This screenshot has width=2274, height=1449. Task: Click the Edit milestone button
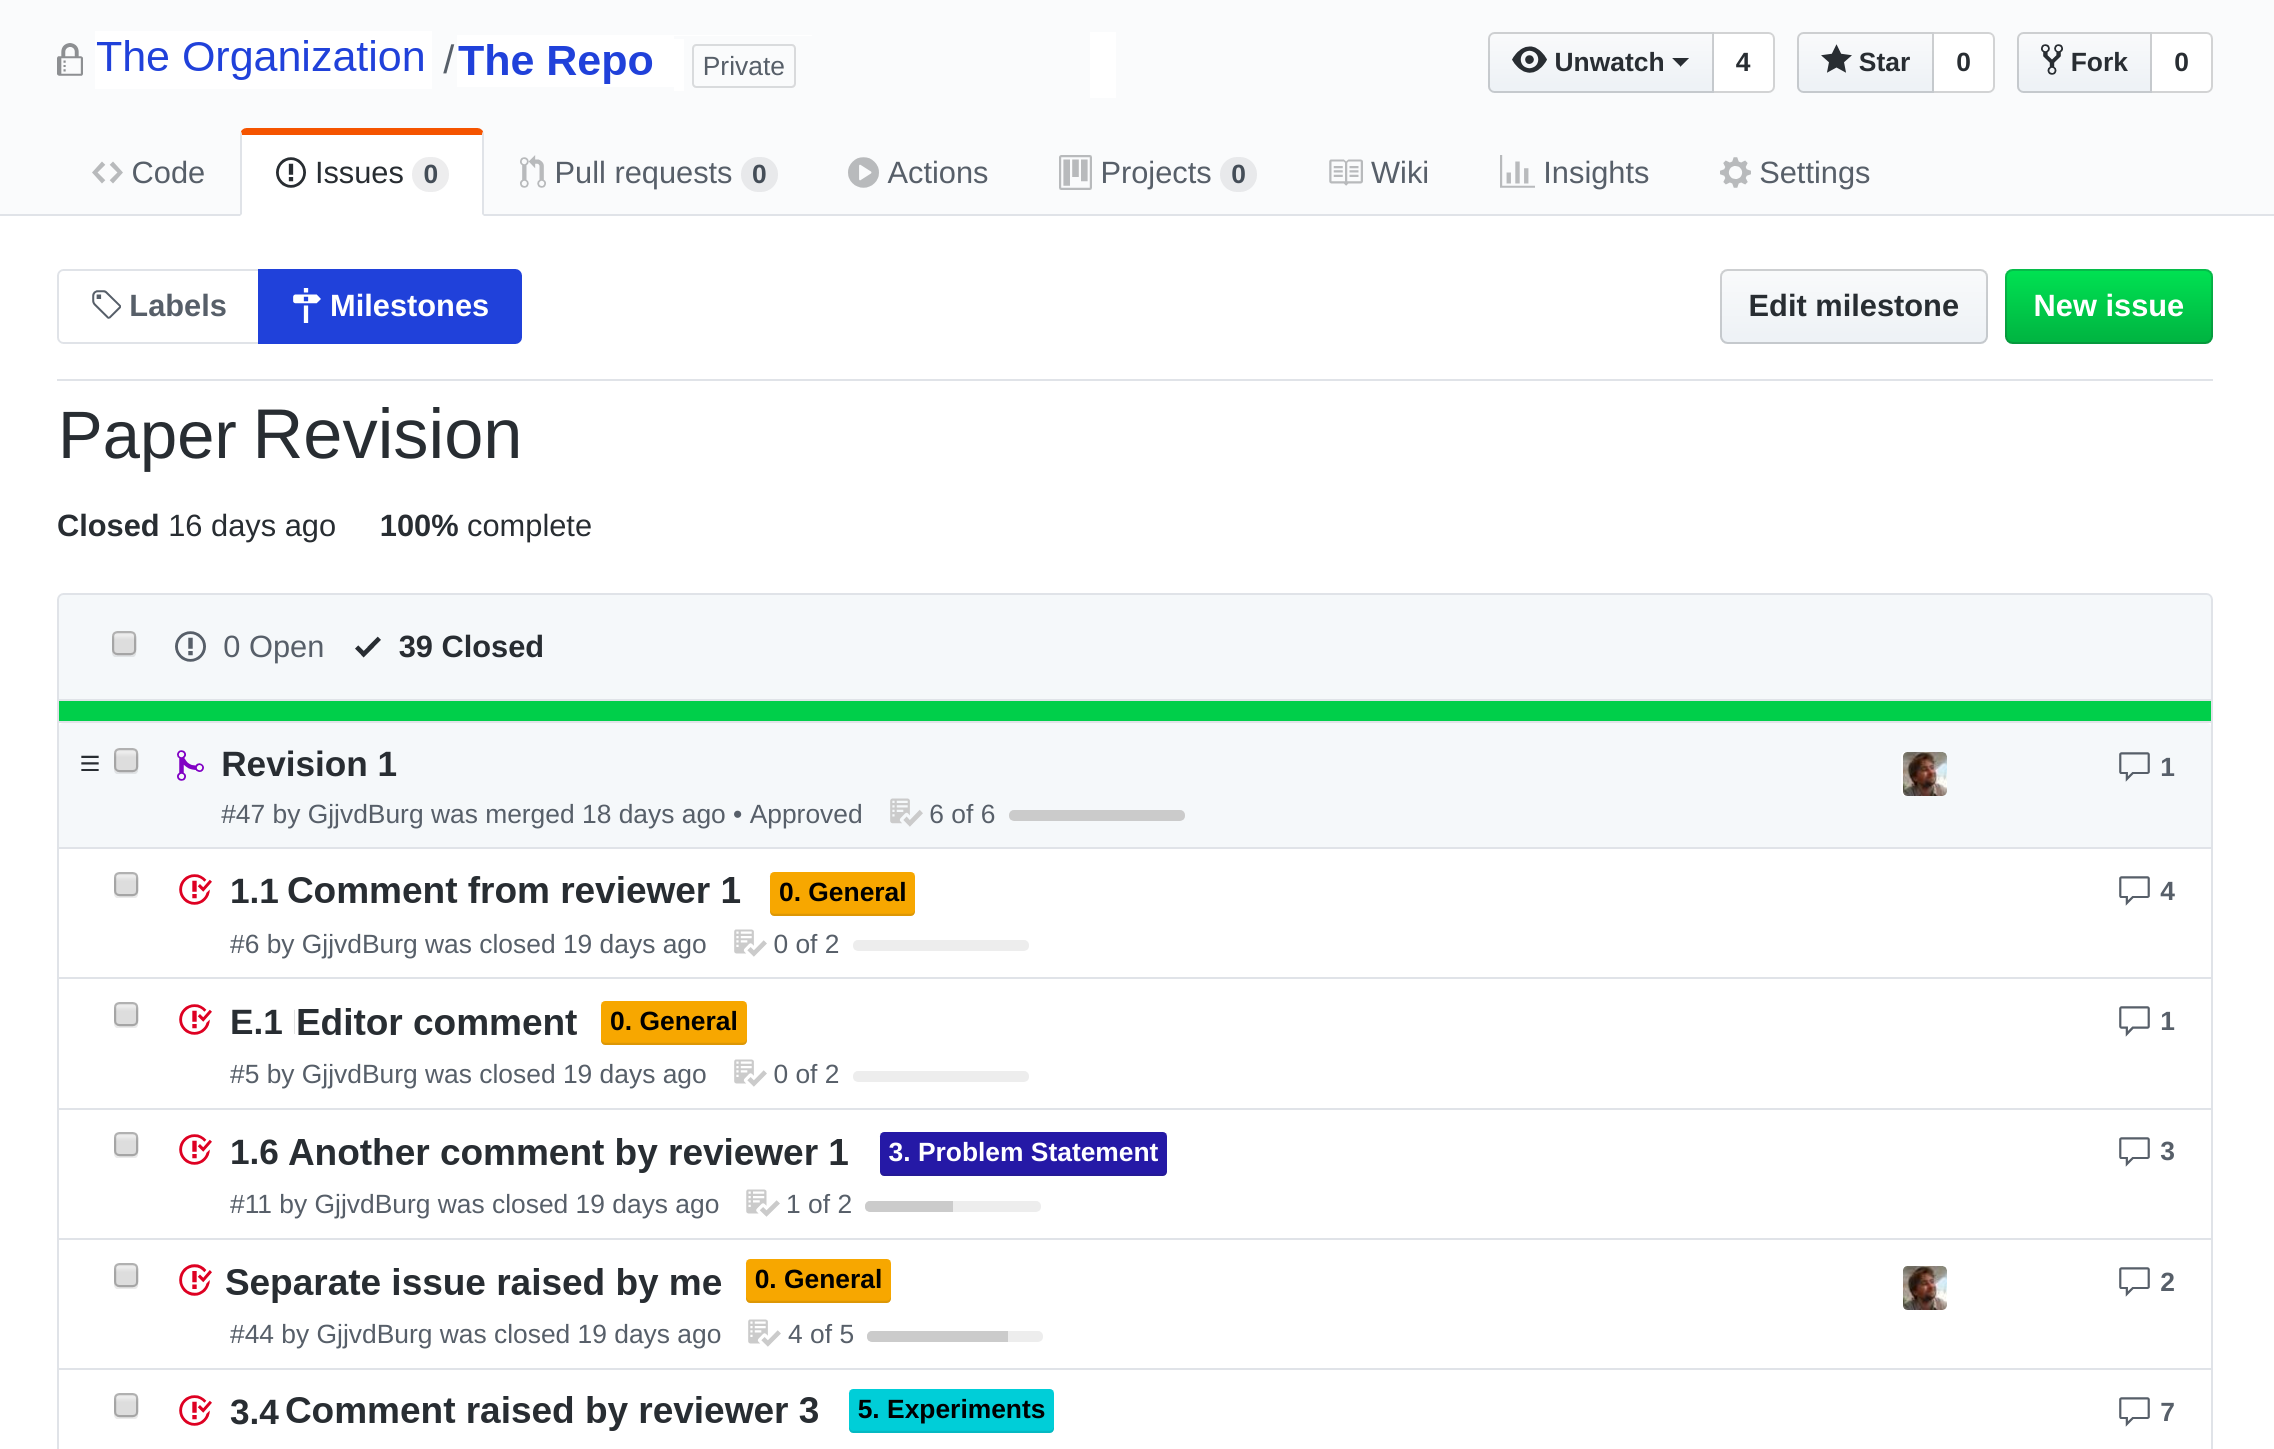tap(1853, 305)
